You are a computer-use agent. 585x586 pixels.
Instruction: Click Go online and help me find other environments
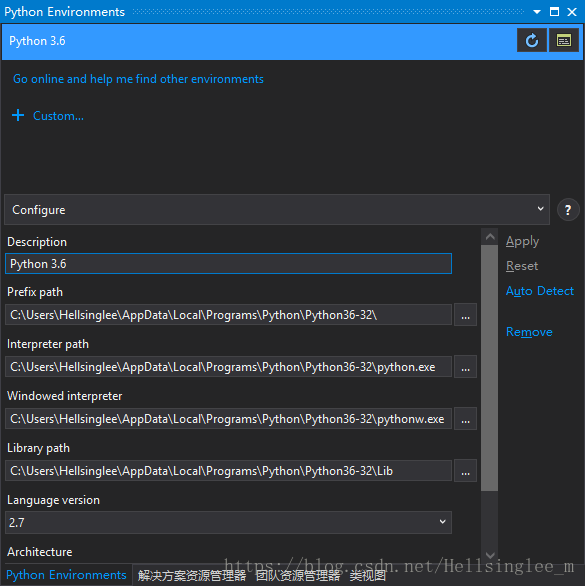[x=138, y=79]
